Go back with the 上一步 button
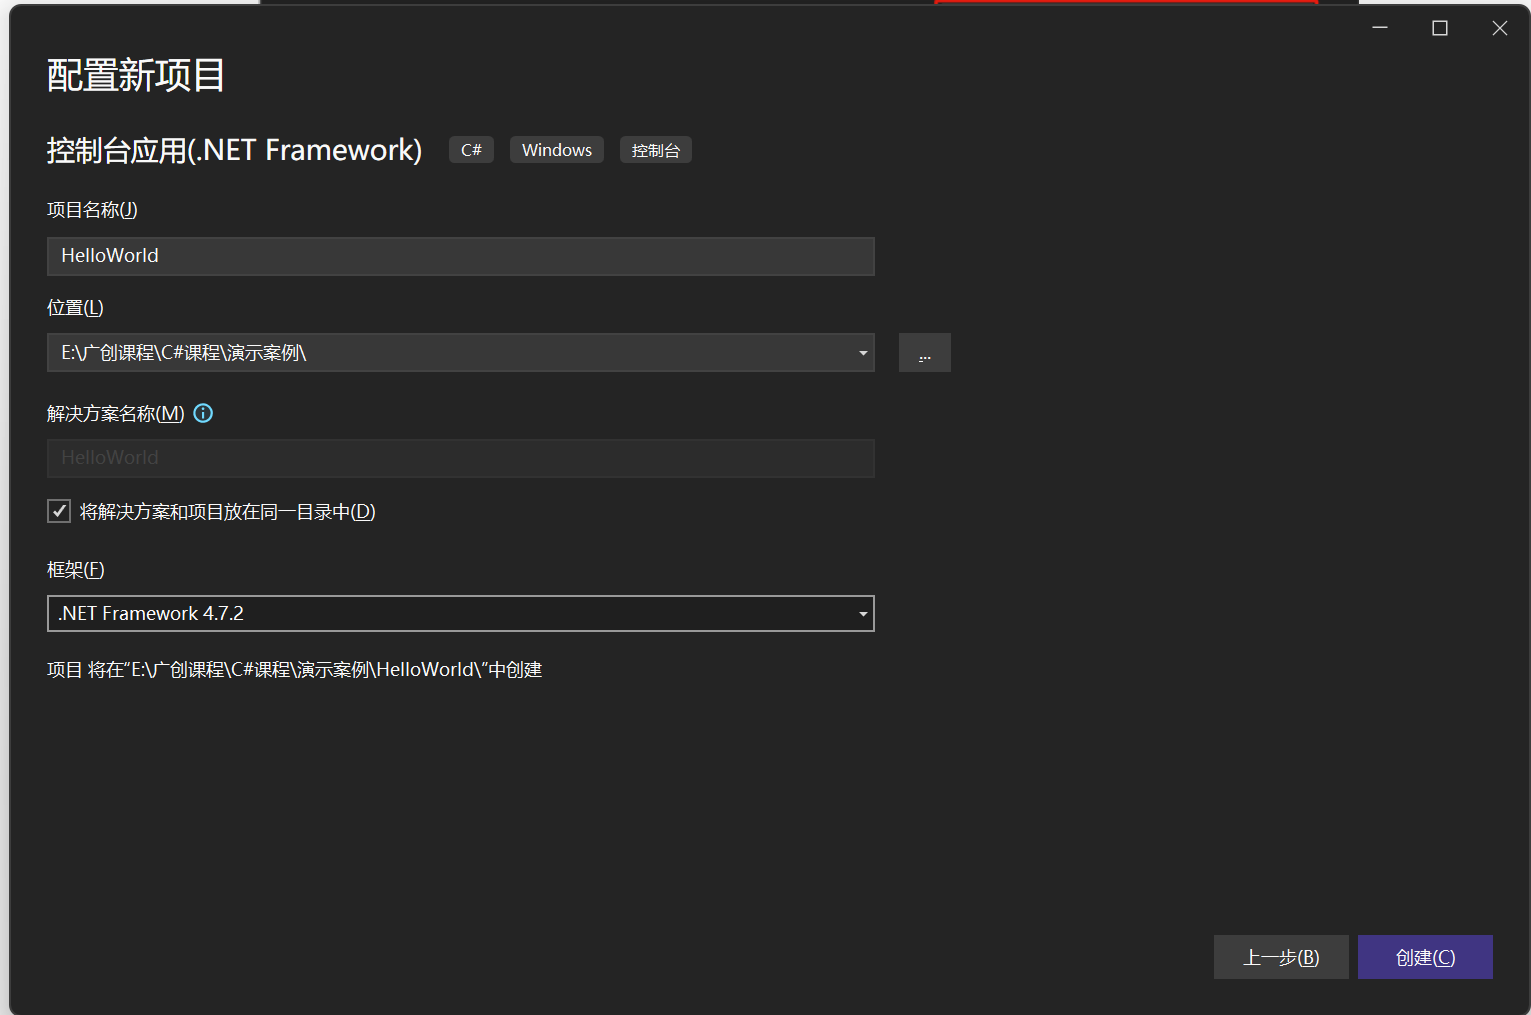Viewport: 1531px width, 1015px height. click(x=1280, y=957)
